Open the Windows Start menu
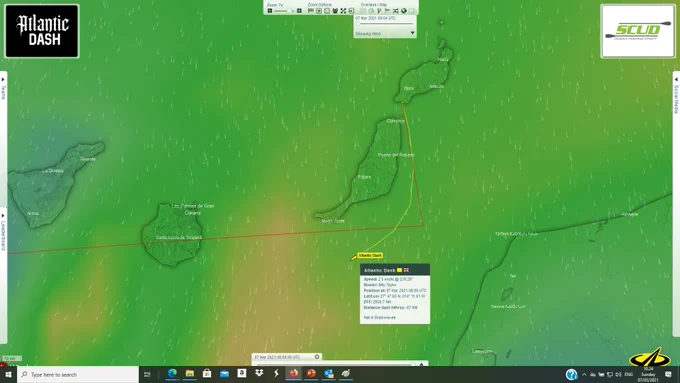Image resolution: width=680 pixels, height=383 pixels. (x=8, y=374)
